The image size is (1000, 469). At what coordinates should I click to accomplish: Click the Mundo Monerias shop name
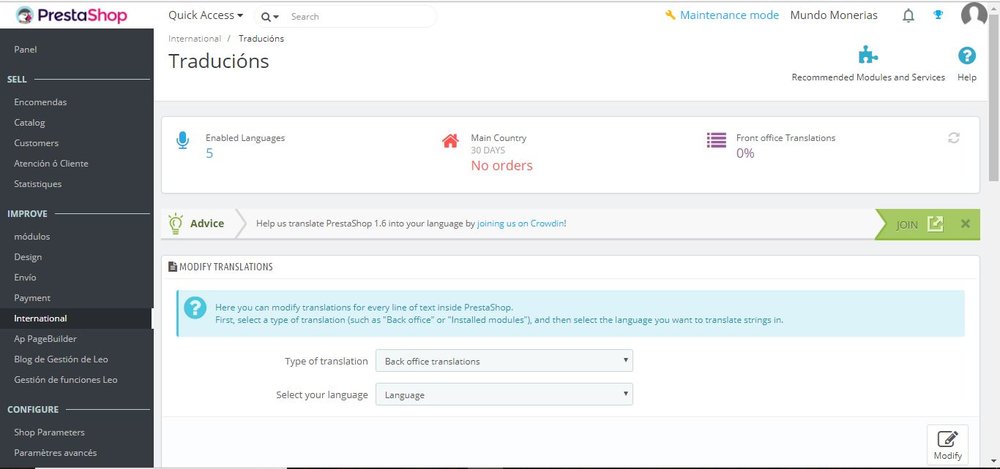coord(834,15)
